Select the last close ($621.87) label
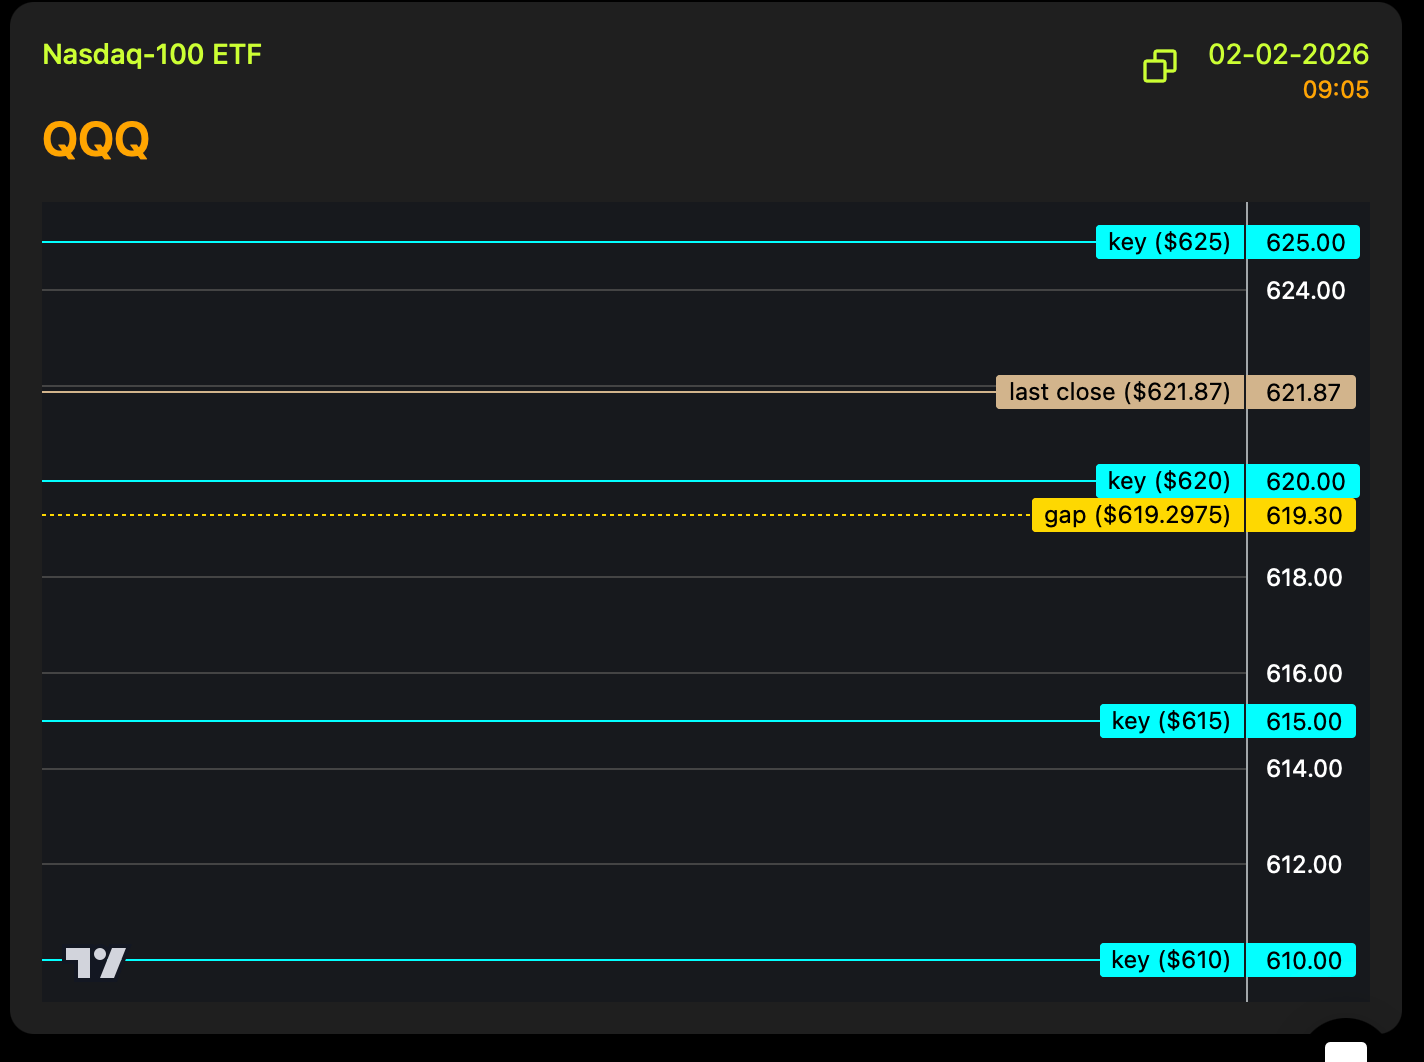1424x1062 pixels. (1119, 392)
